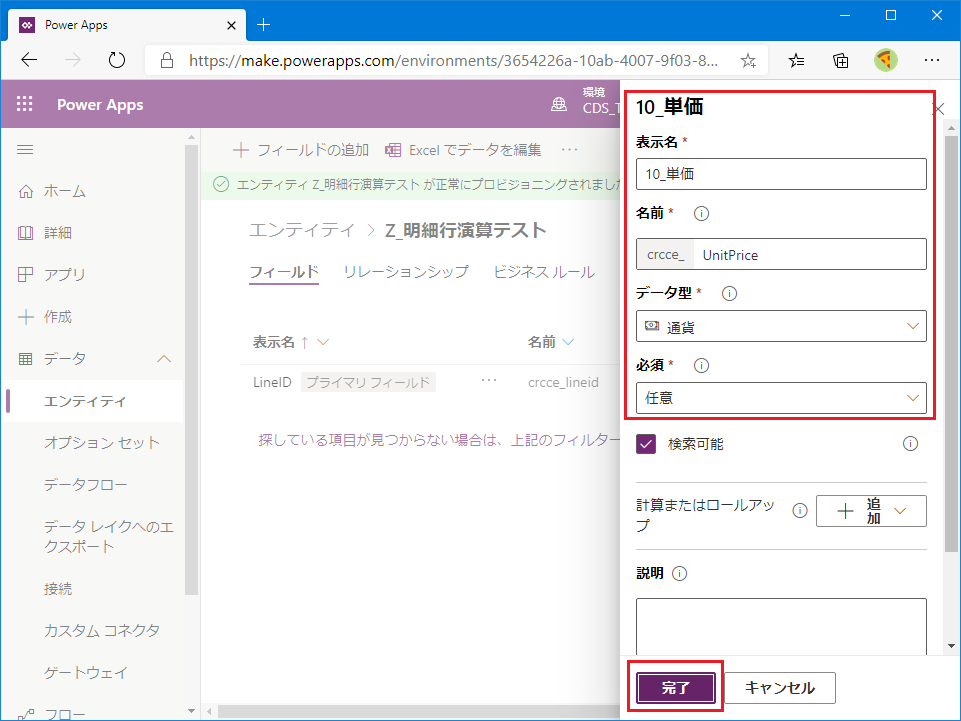This screenshot has height=721, width=961.
Task: Select エンティティ in the sidebar
Action: [85, 401]
